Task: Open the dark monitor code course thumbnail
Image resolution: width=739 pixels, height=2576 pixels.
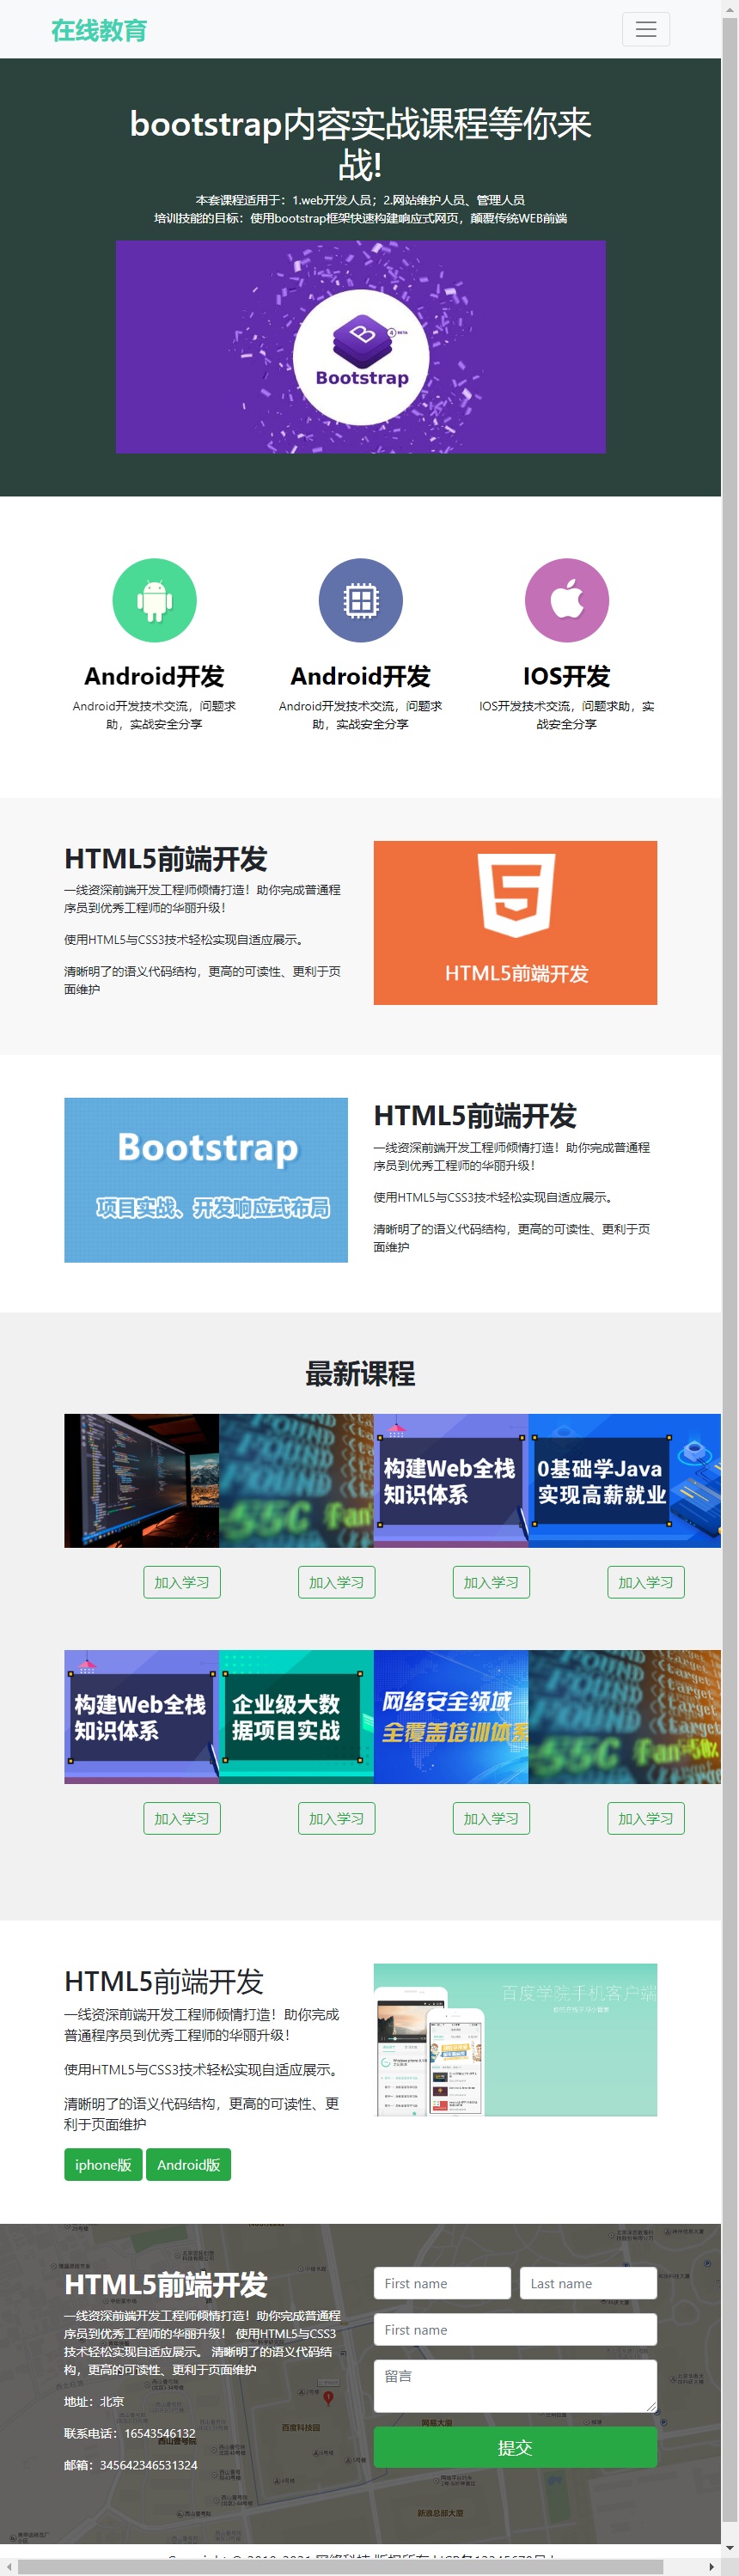Action: (x=141, y=1480)
